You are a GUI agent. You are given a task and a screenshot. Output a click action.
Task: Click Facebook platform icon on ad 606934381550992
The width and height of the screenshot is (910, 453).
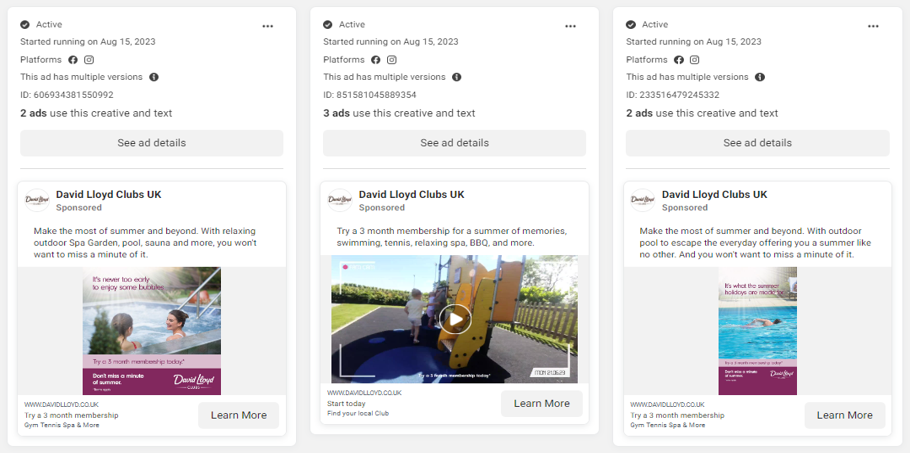tap(73, 60)
